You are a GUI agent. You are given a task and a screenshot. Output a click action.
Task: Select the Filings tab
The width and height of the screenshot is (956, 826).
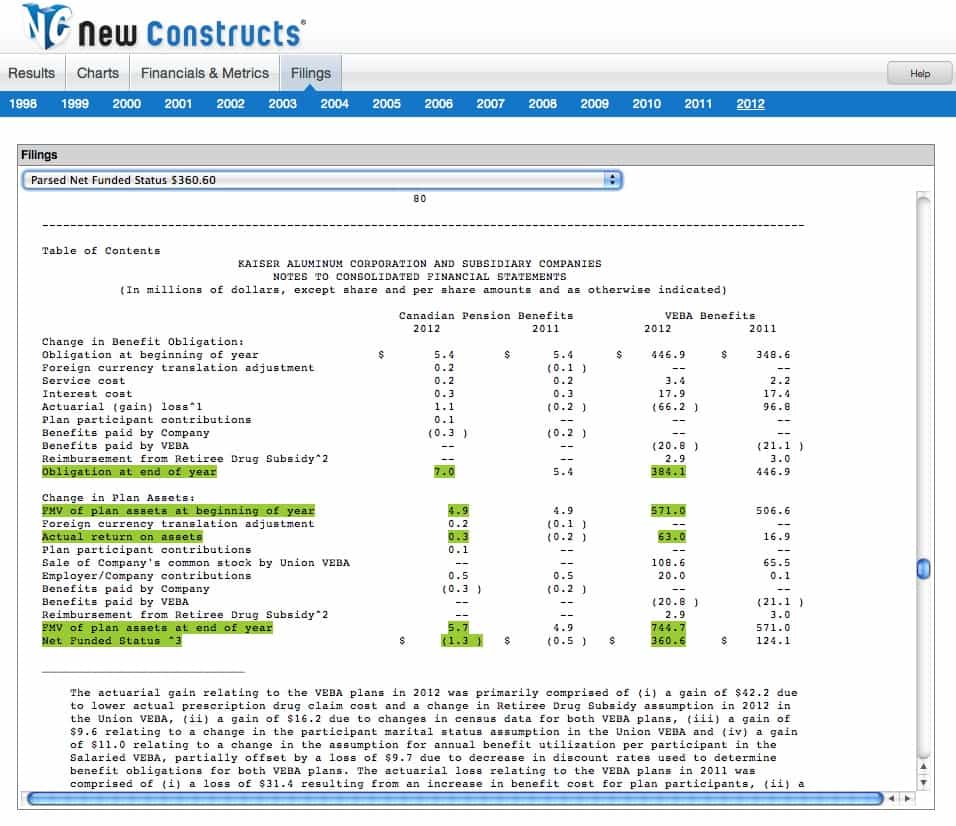click(311, 73)
